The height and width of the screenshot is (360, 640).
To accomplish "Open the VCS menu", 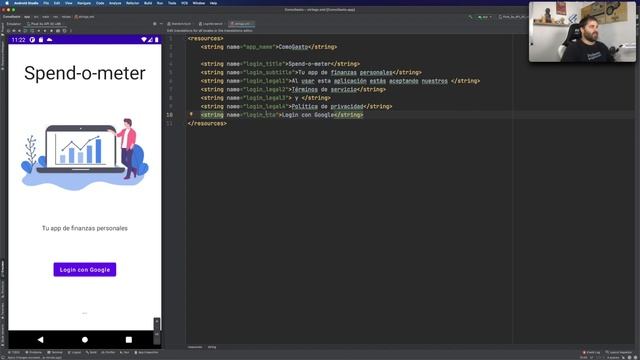I will 184,3.
